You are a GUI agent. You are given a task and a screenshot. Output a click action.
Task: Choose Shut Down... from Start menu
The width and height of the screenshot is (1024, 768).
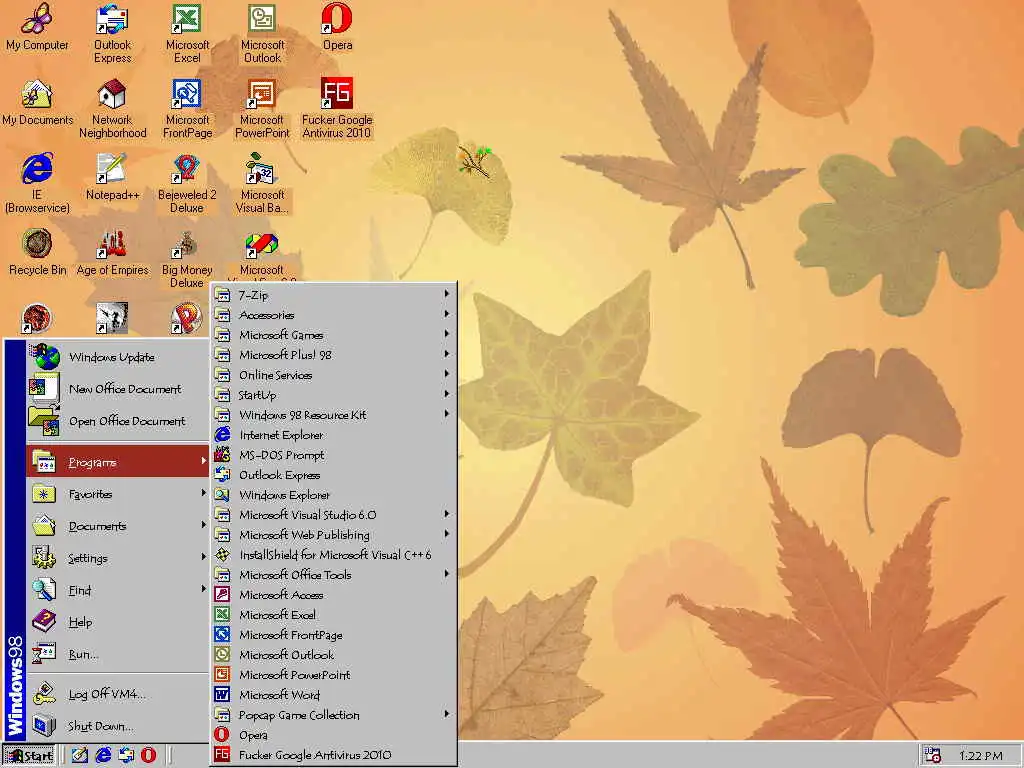(x=118, y=726)
